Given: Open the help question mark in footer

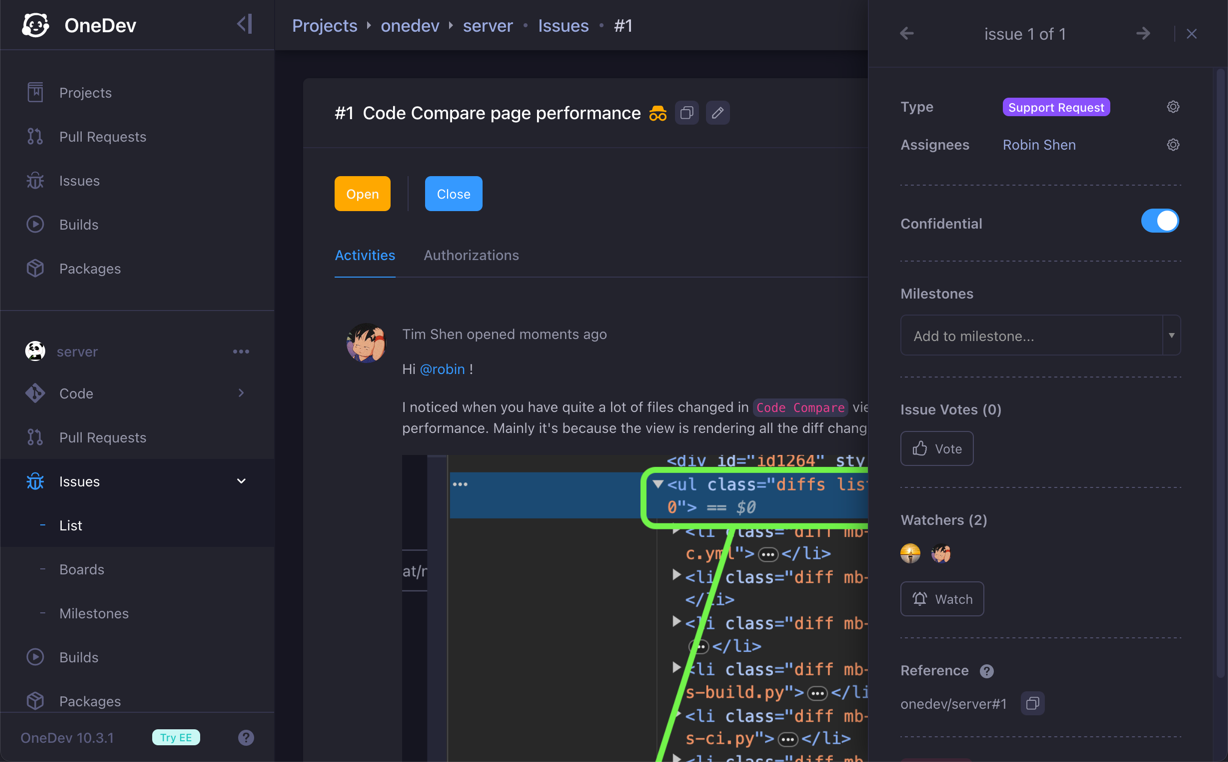Looking at the screenshot, I should [x=246, y=738].
